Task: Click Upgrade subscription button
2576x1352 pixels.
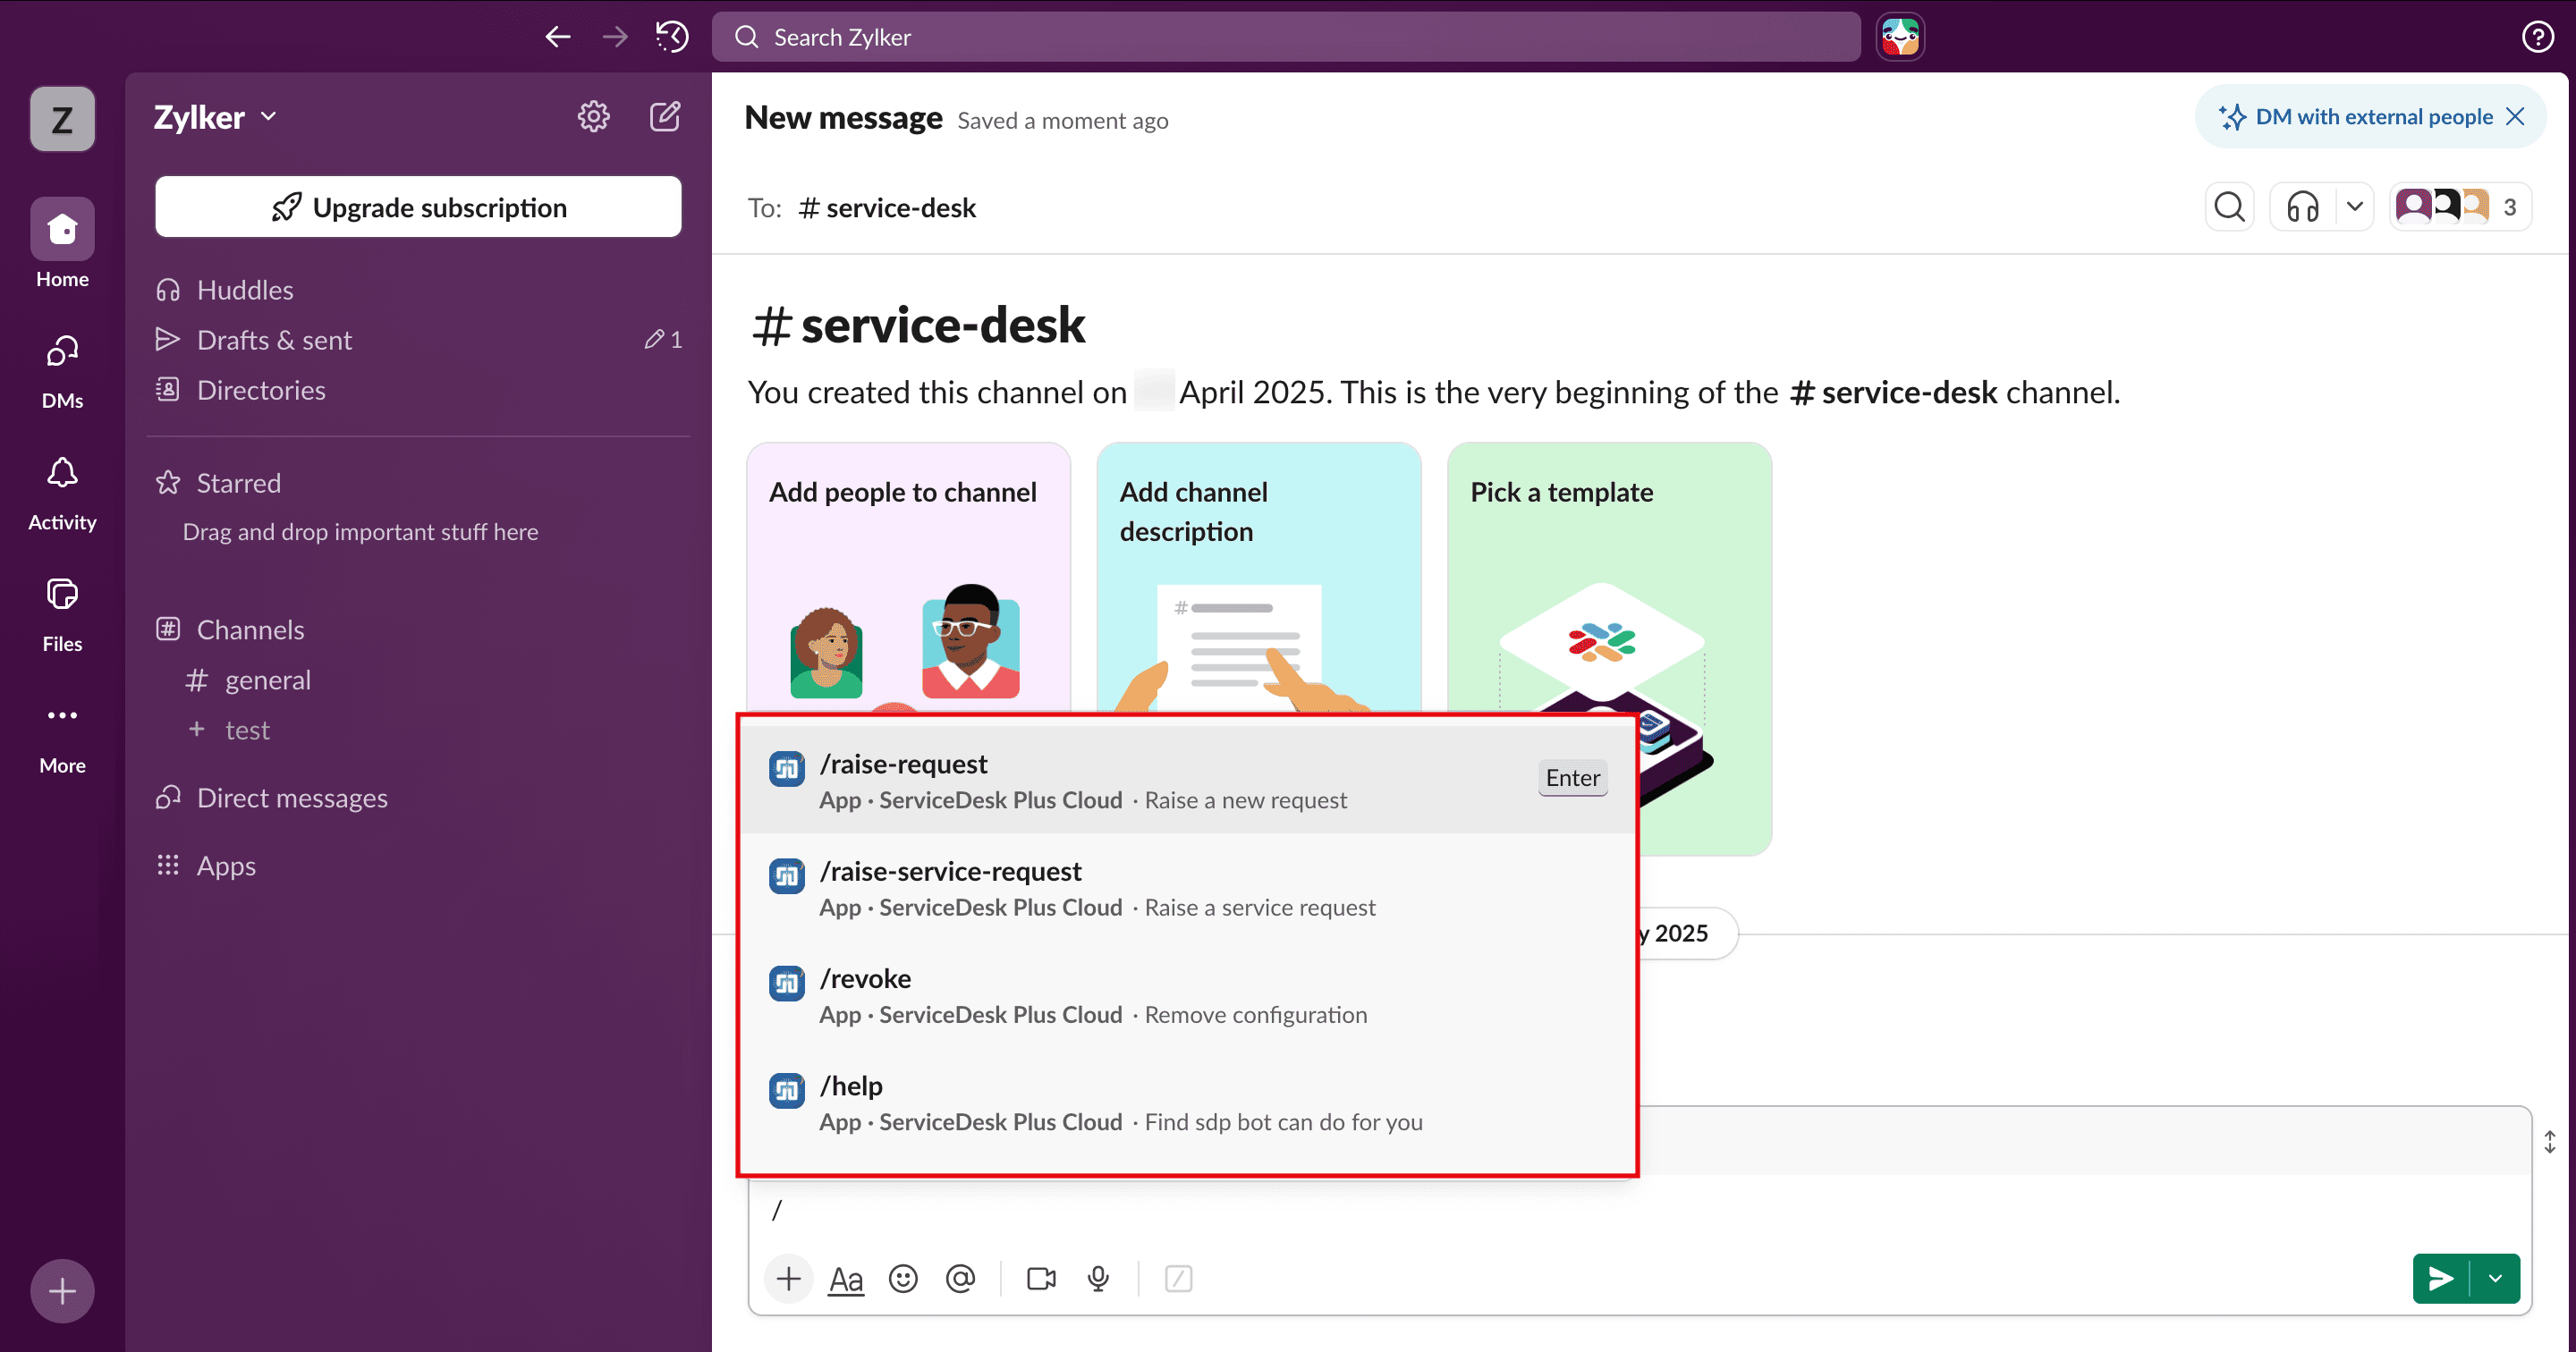Action: tap(418, 207)
